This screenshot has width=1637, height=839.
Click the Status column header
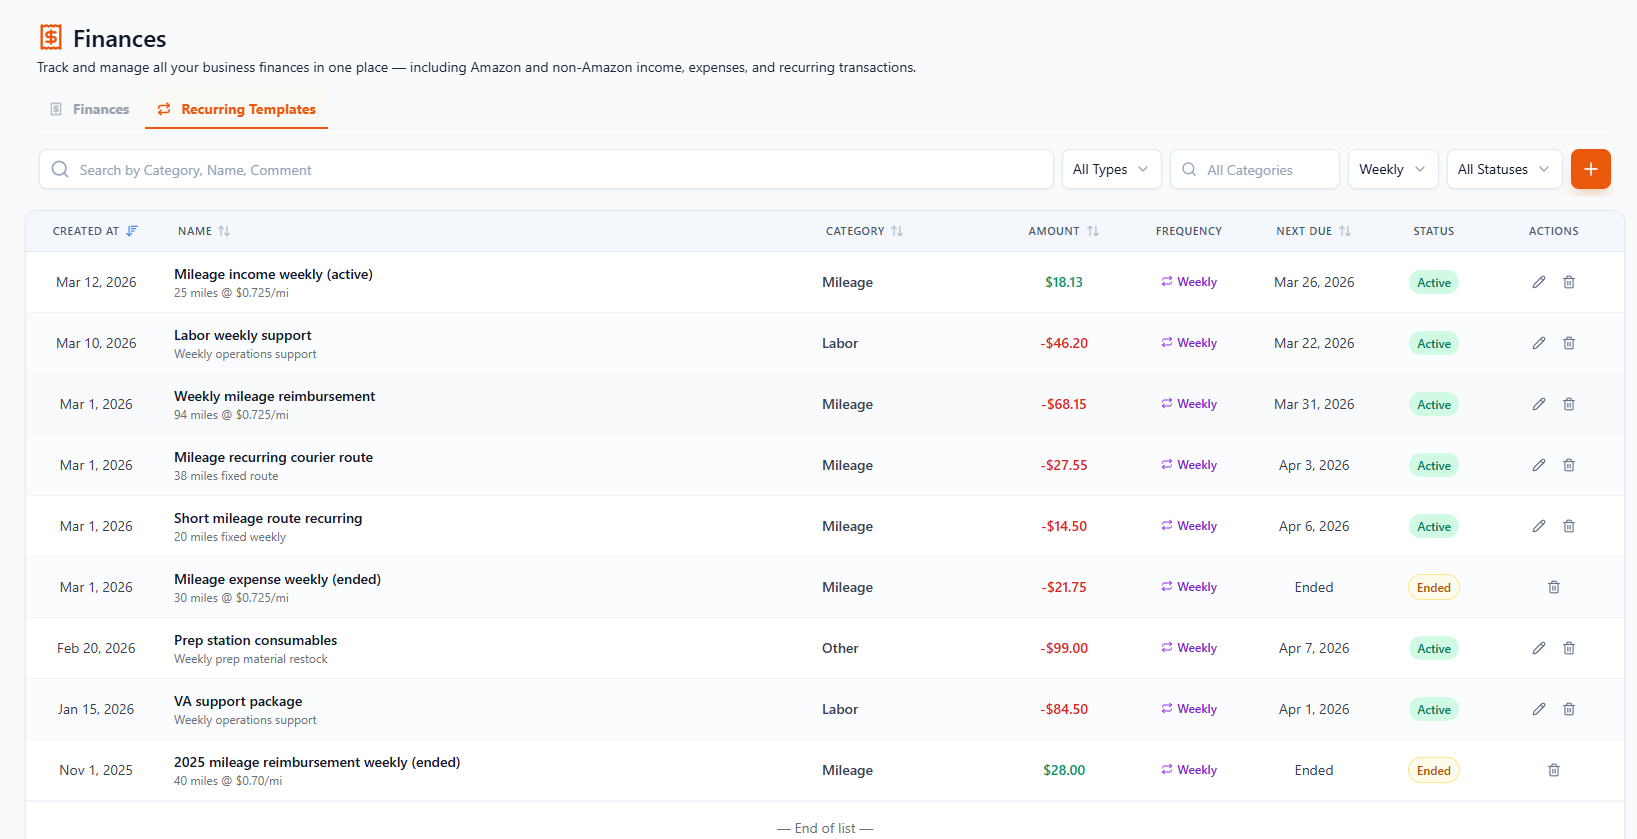click(x=1433, y=231)
